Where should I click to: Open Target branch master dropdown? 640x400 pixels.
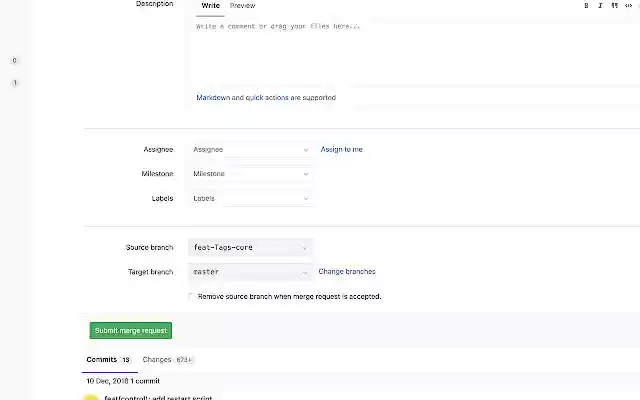pyautogui.click(x=251, y=272)
